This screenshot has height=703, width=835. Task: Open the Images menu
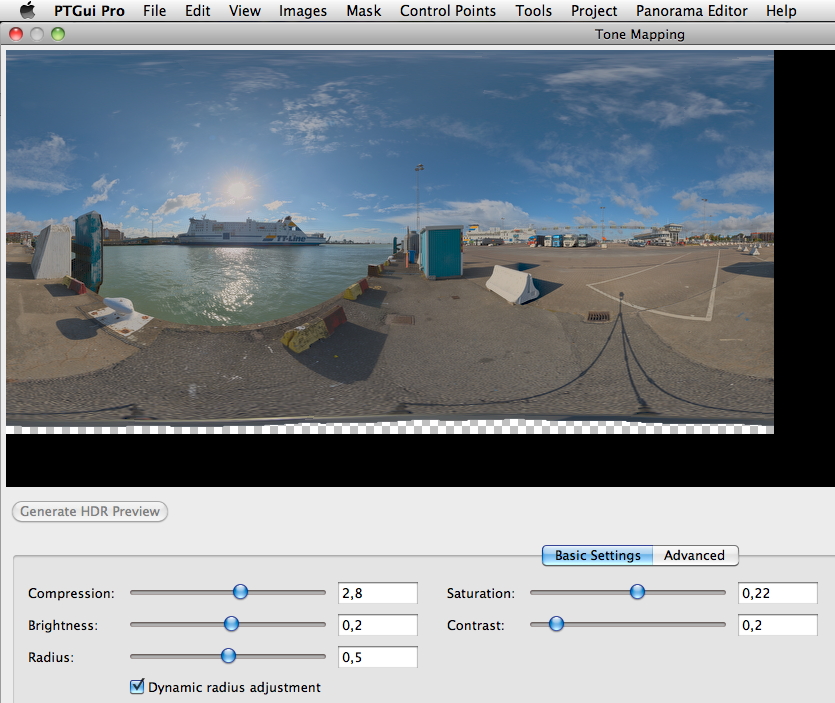pos(303,11)
